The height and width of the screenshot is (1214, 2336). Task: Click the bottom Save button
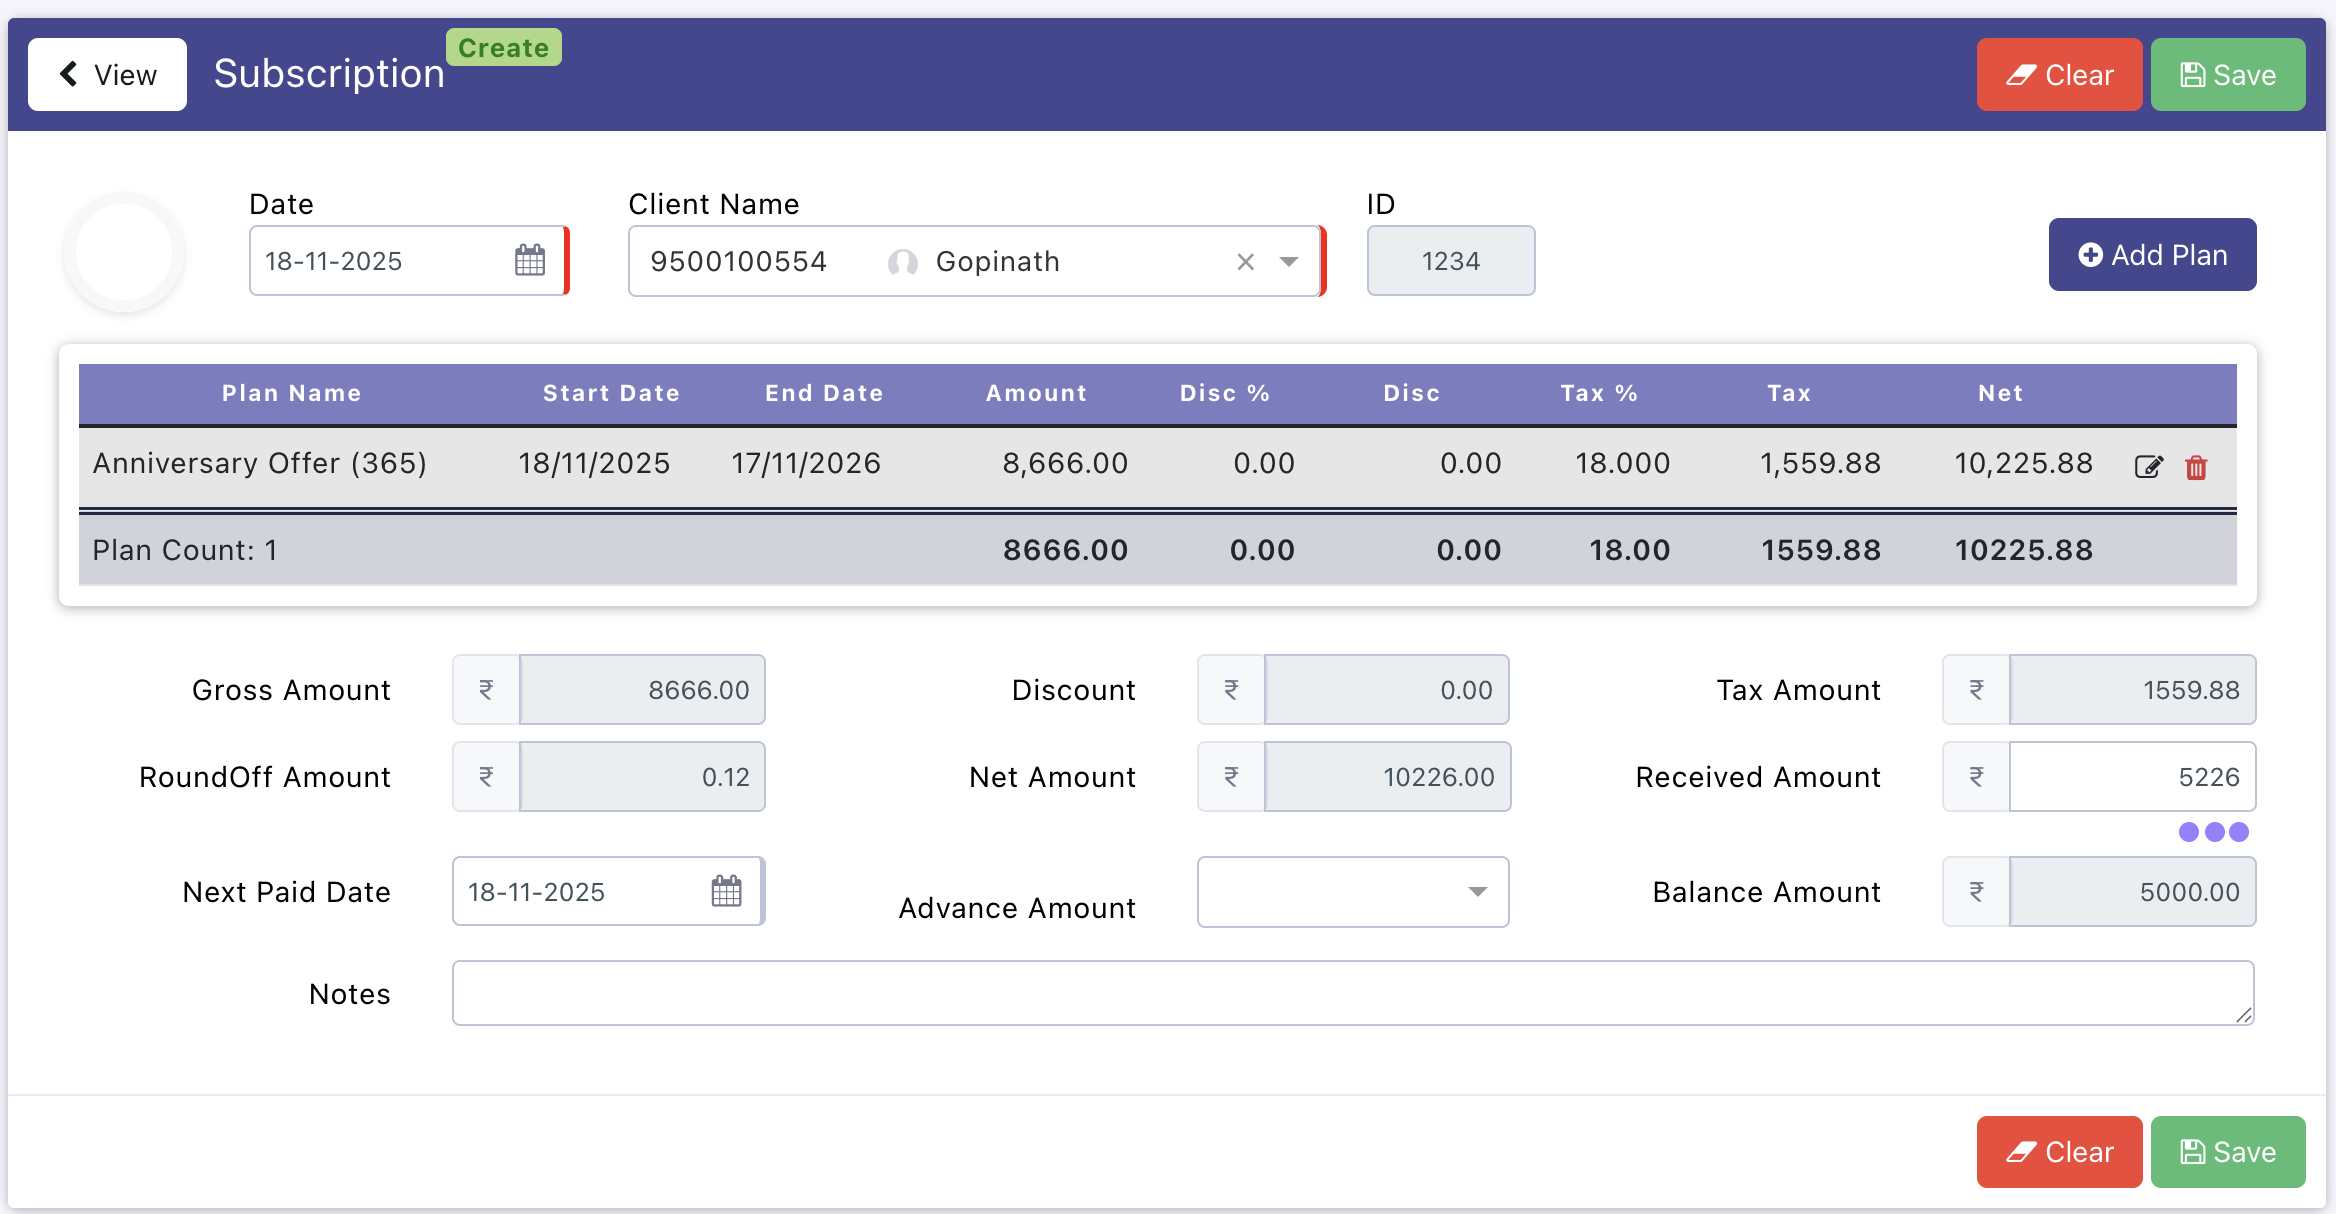click(x=2227, y=1152)
